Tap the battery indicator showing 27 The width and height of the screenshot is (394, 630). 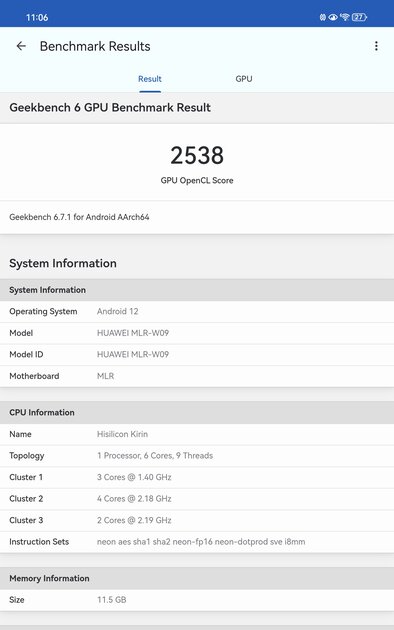pos(359,17)
